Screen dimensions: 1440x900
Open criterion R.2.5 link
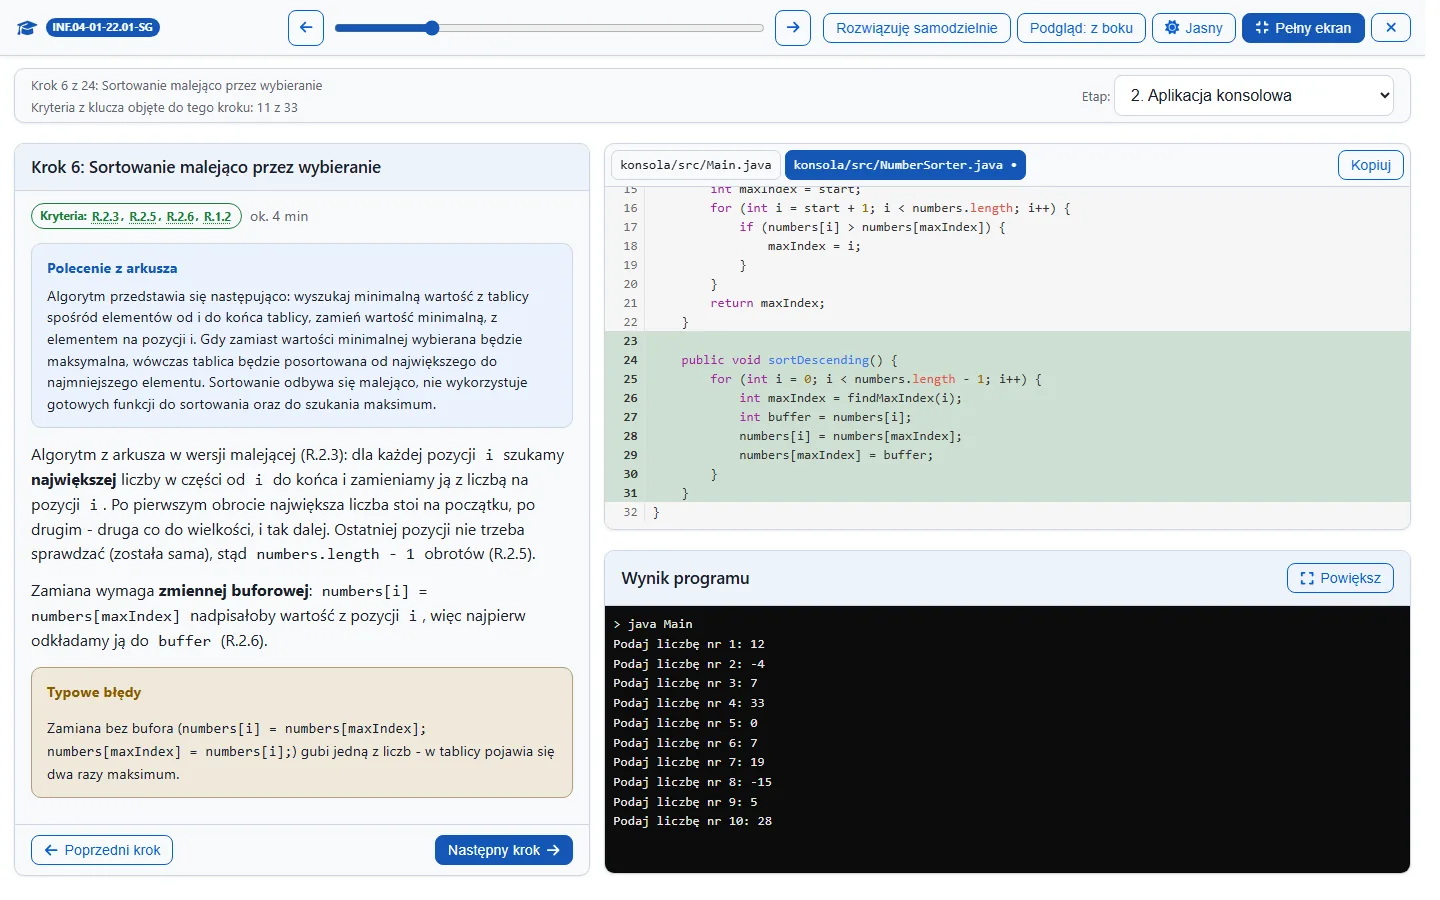tap(143, 216)
